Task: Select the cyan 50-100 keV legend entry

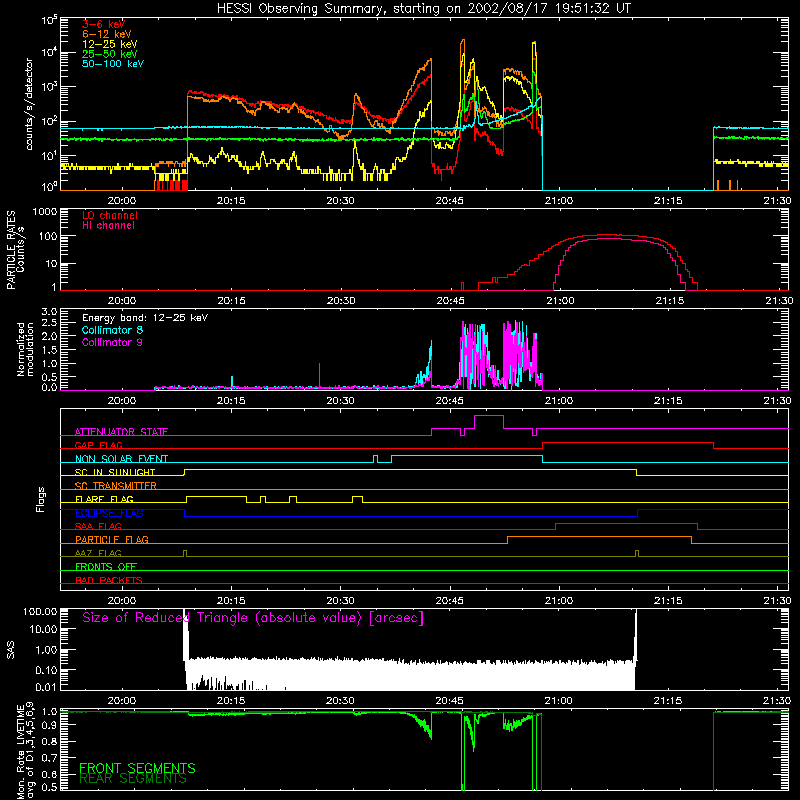Action: (x=113, y=64)
